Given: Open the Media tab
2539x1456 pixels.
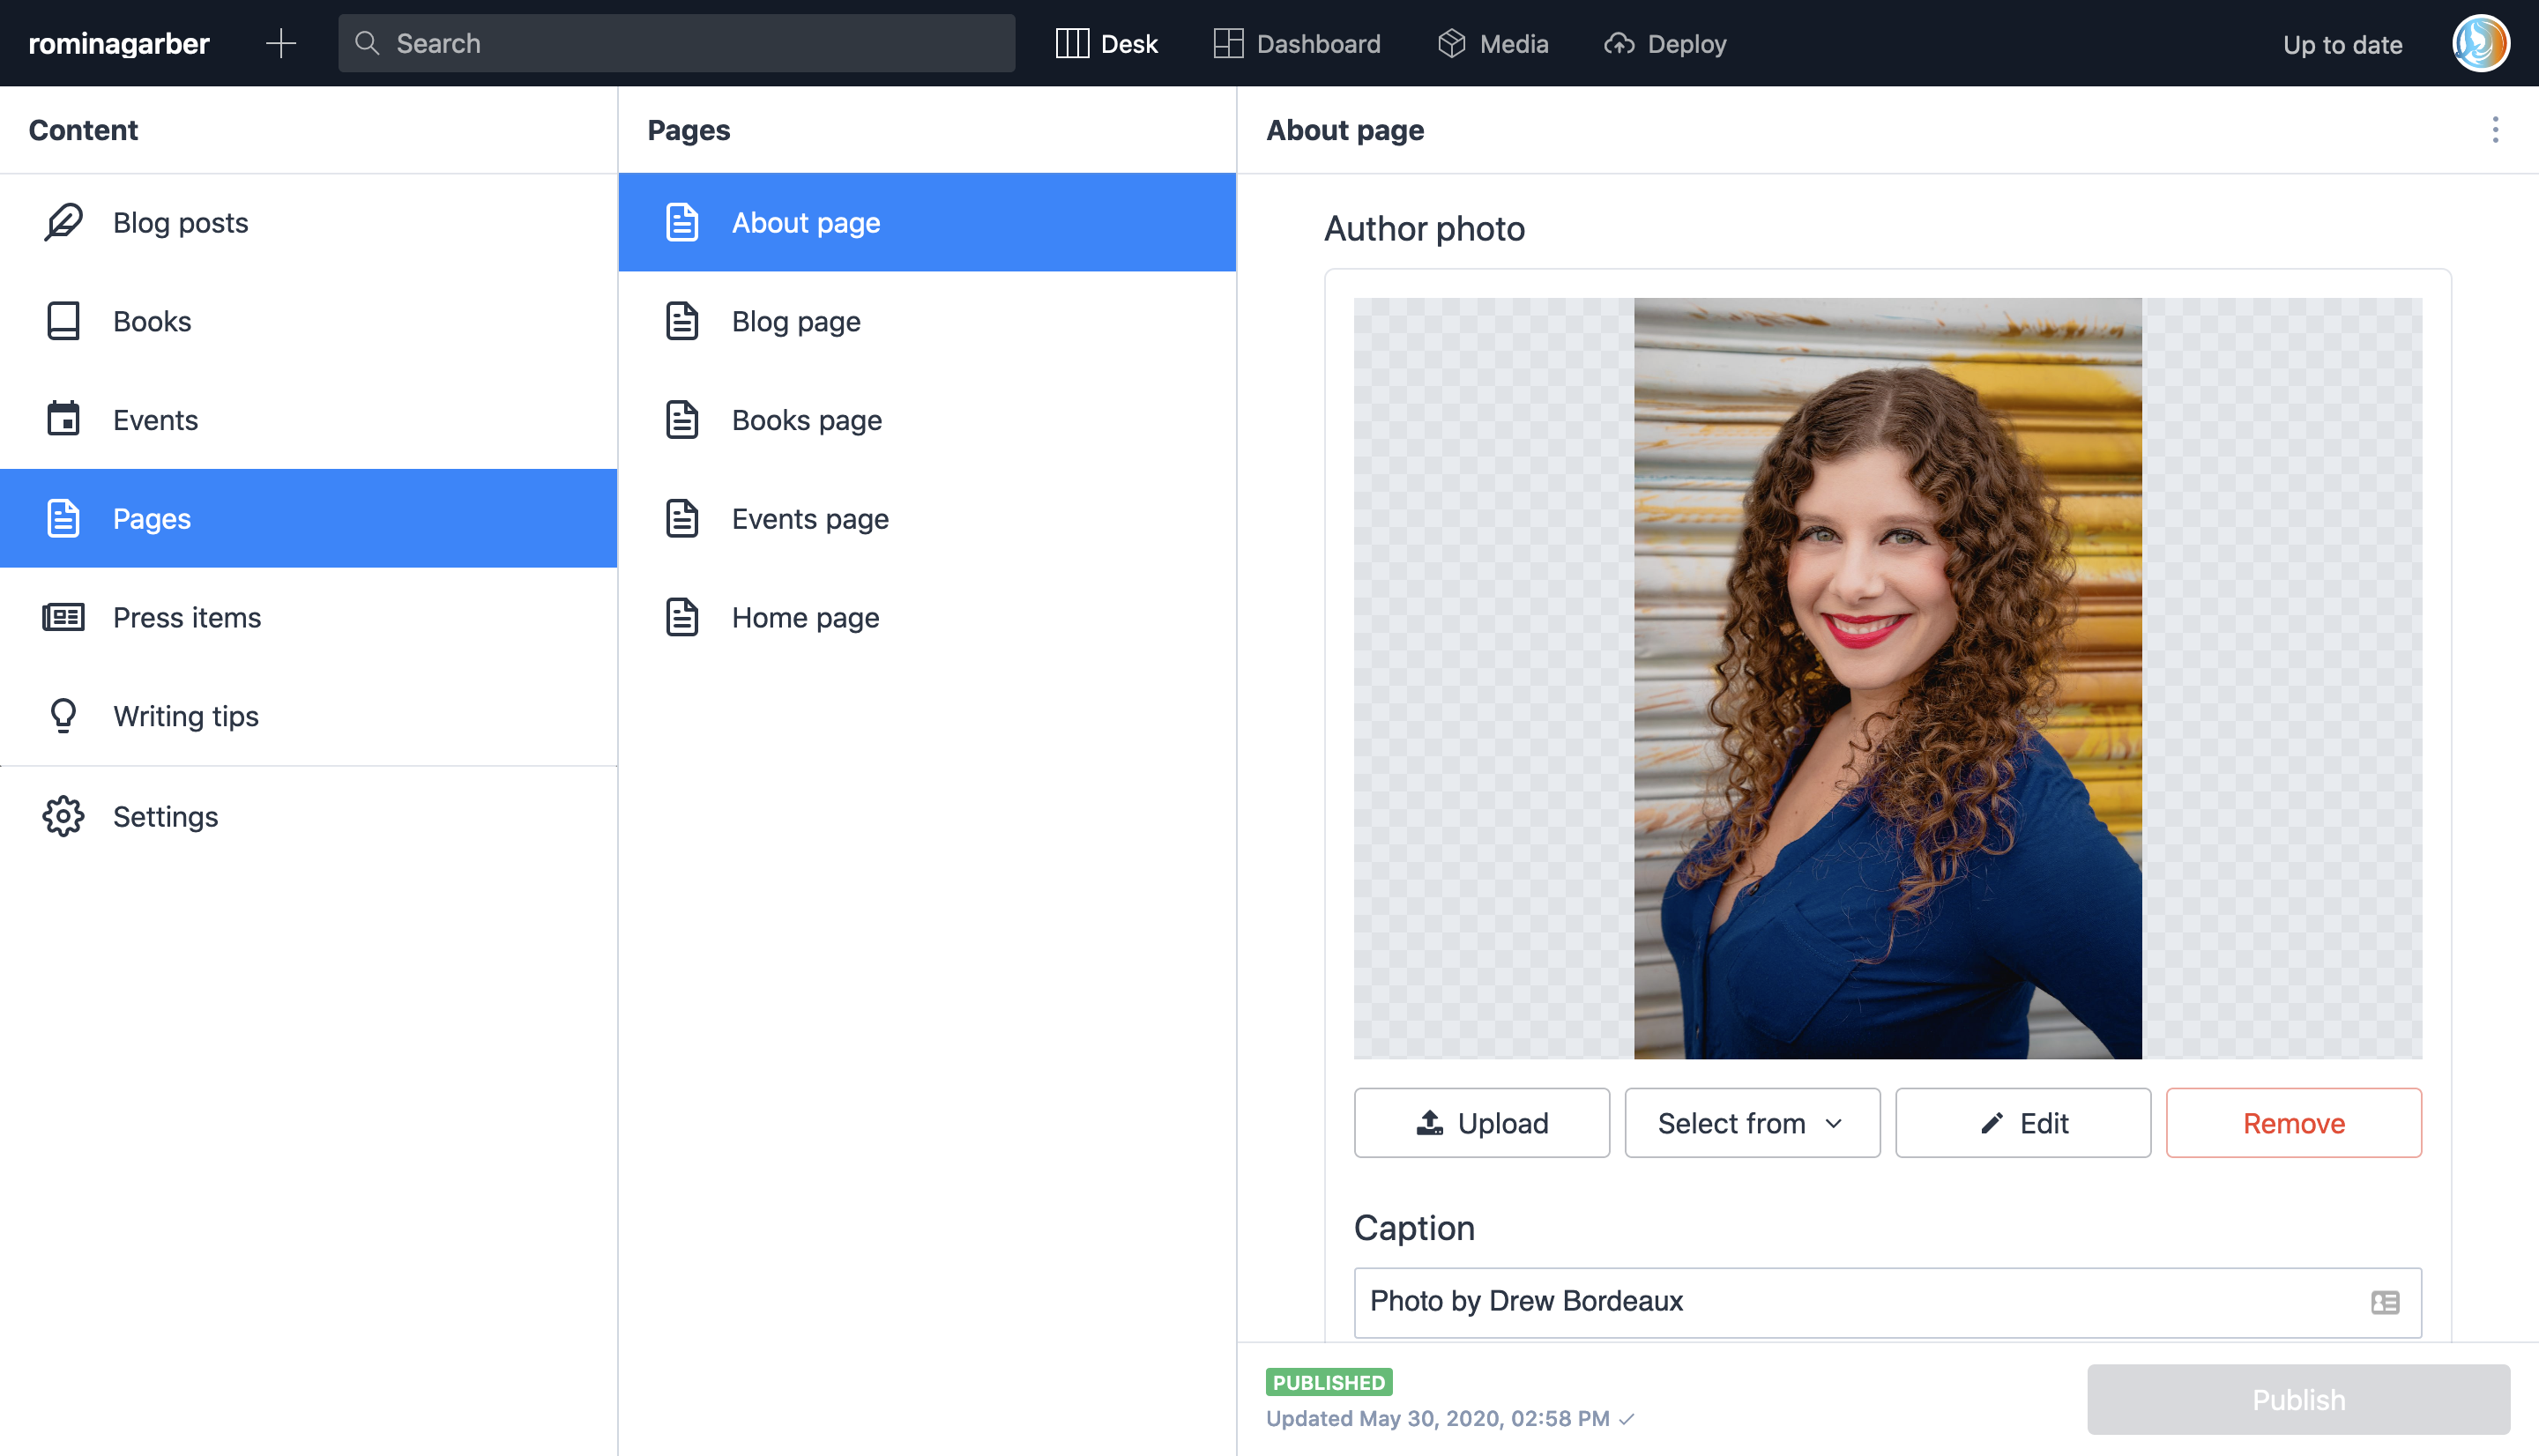Looking at the screenshot, I should point(1493,43).
